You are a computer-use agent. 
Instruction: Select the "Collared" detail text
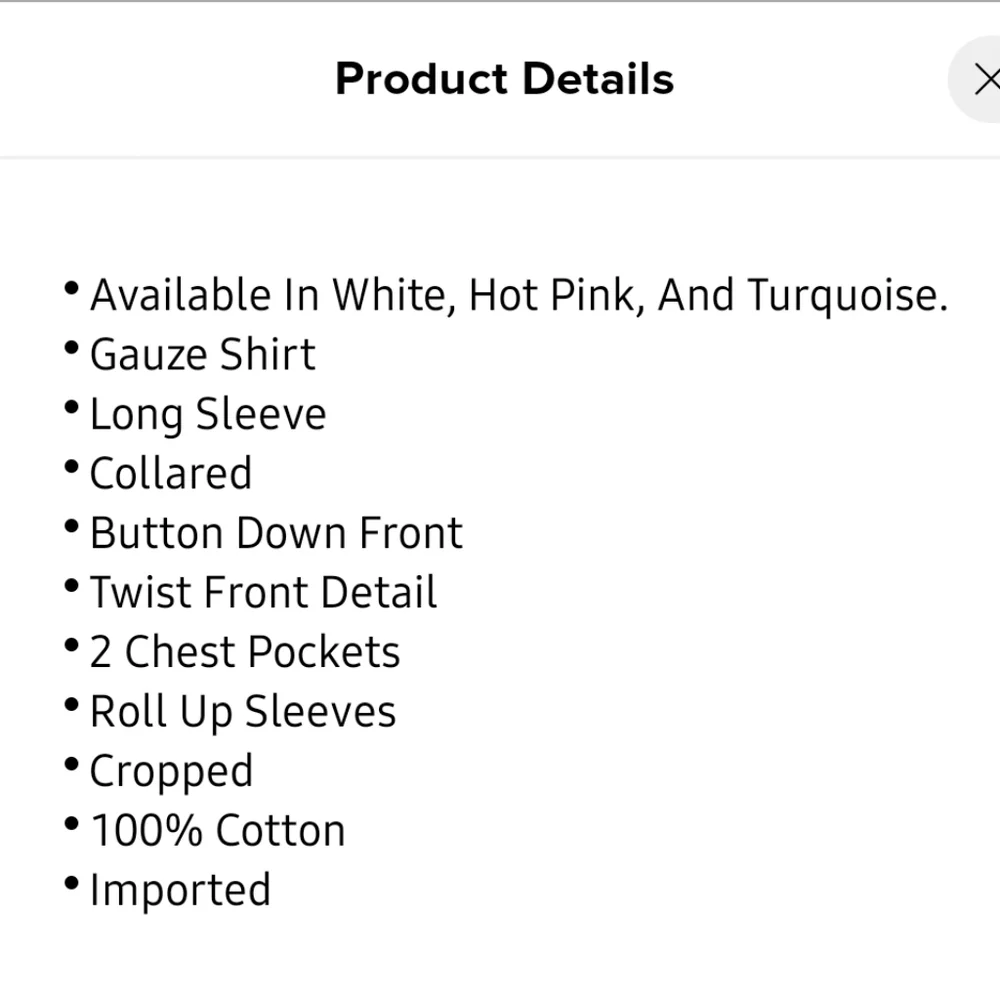point(171,474)
